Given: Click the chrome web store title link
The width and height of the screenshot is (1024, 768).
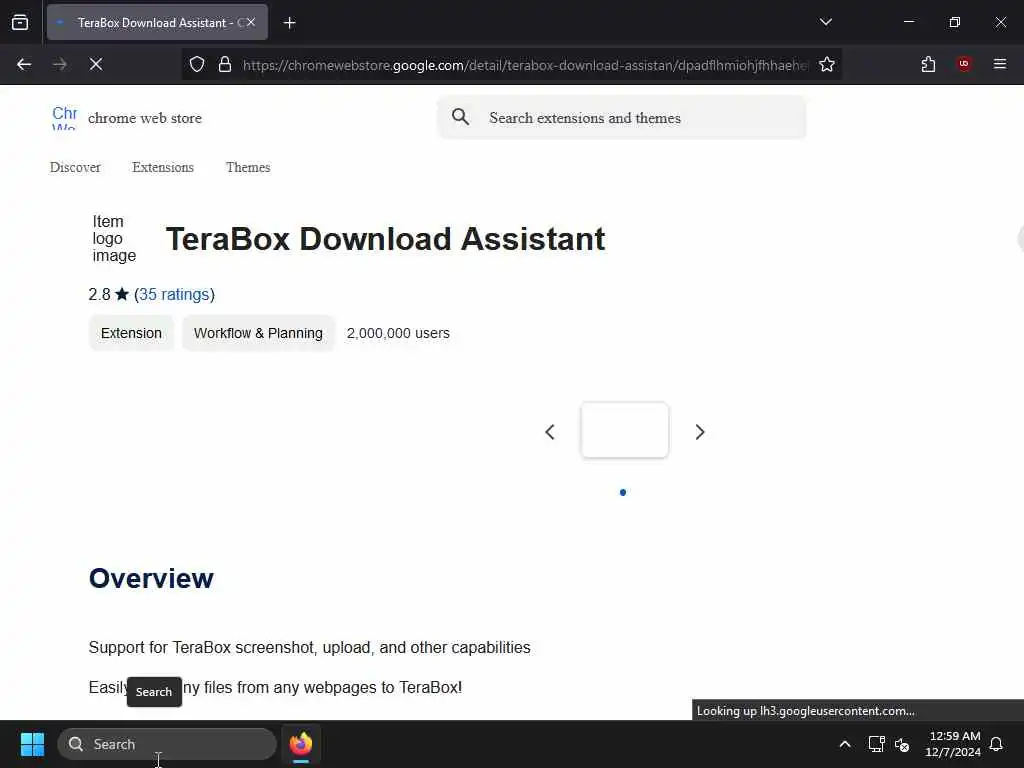Looking at the screenshot, I should click(x=145, y=118).
